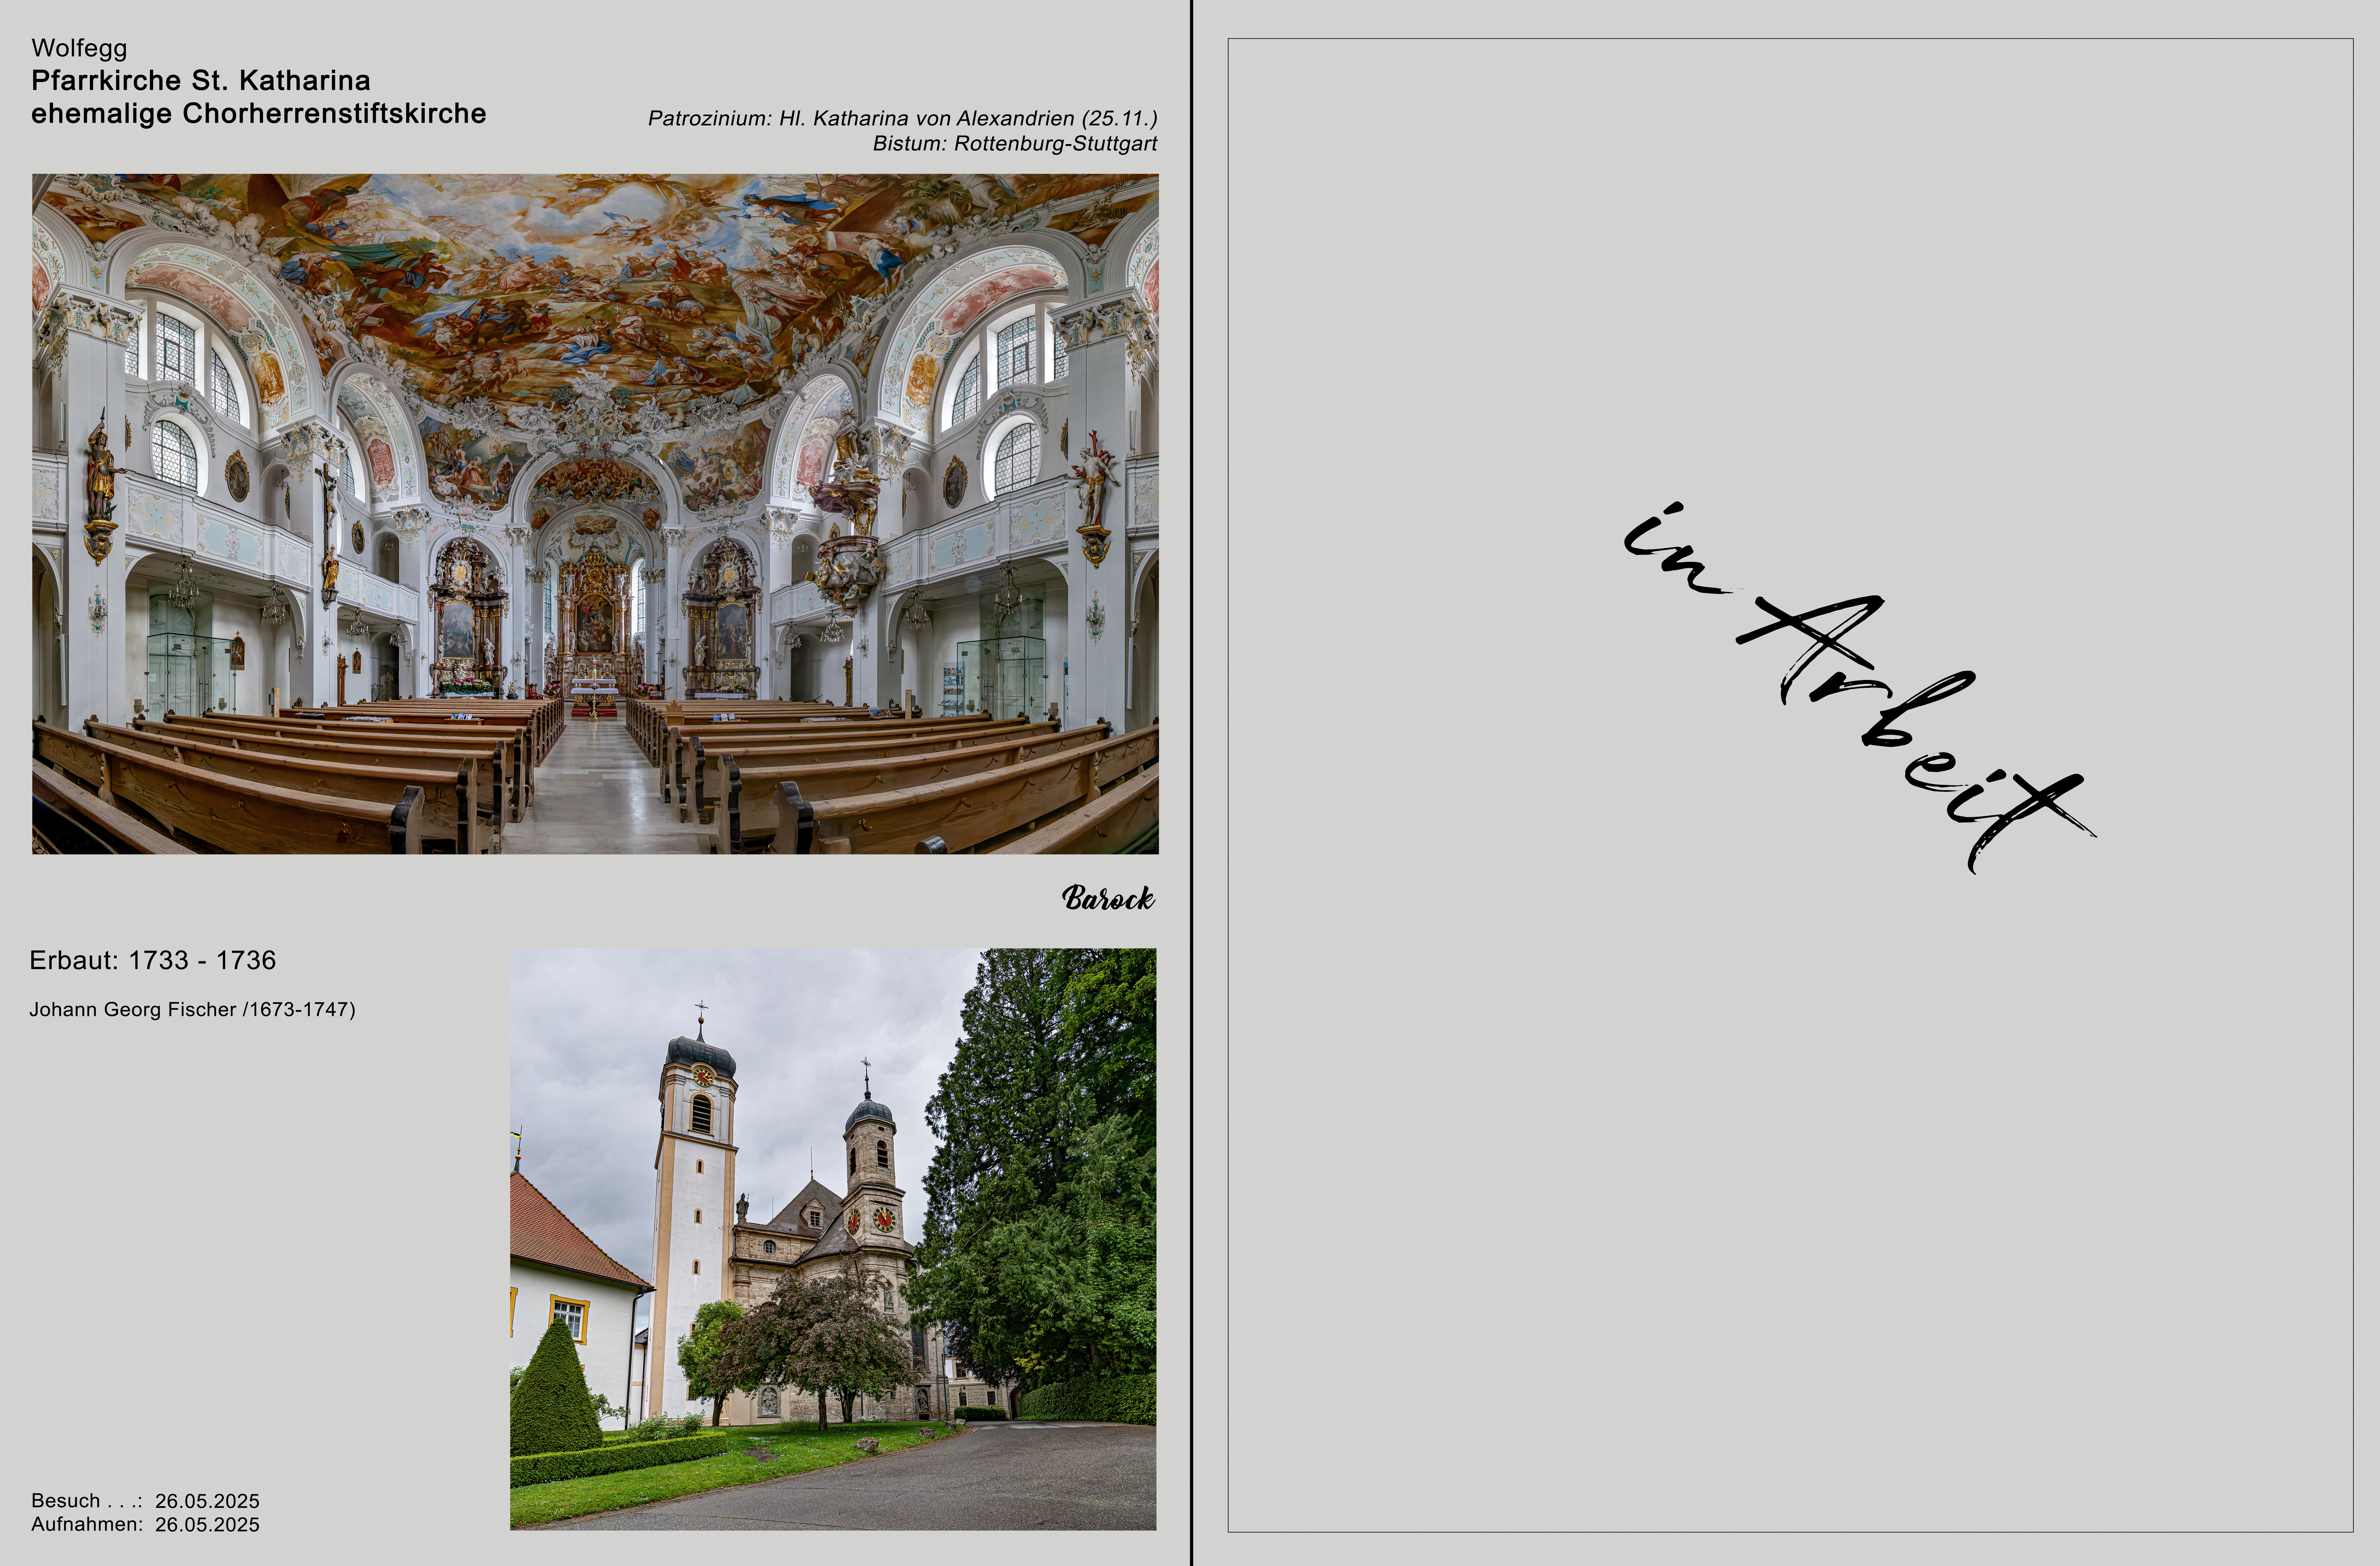Viewport: 2380px width, 1566px height.
Task: Click the 'Besuch: 26.05.2025' entry
Action: [x=145, y=1500]
